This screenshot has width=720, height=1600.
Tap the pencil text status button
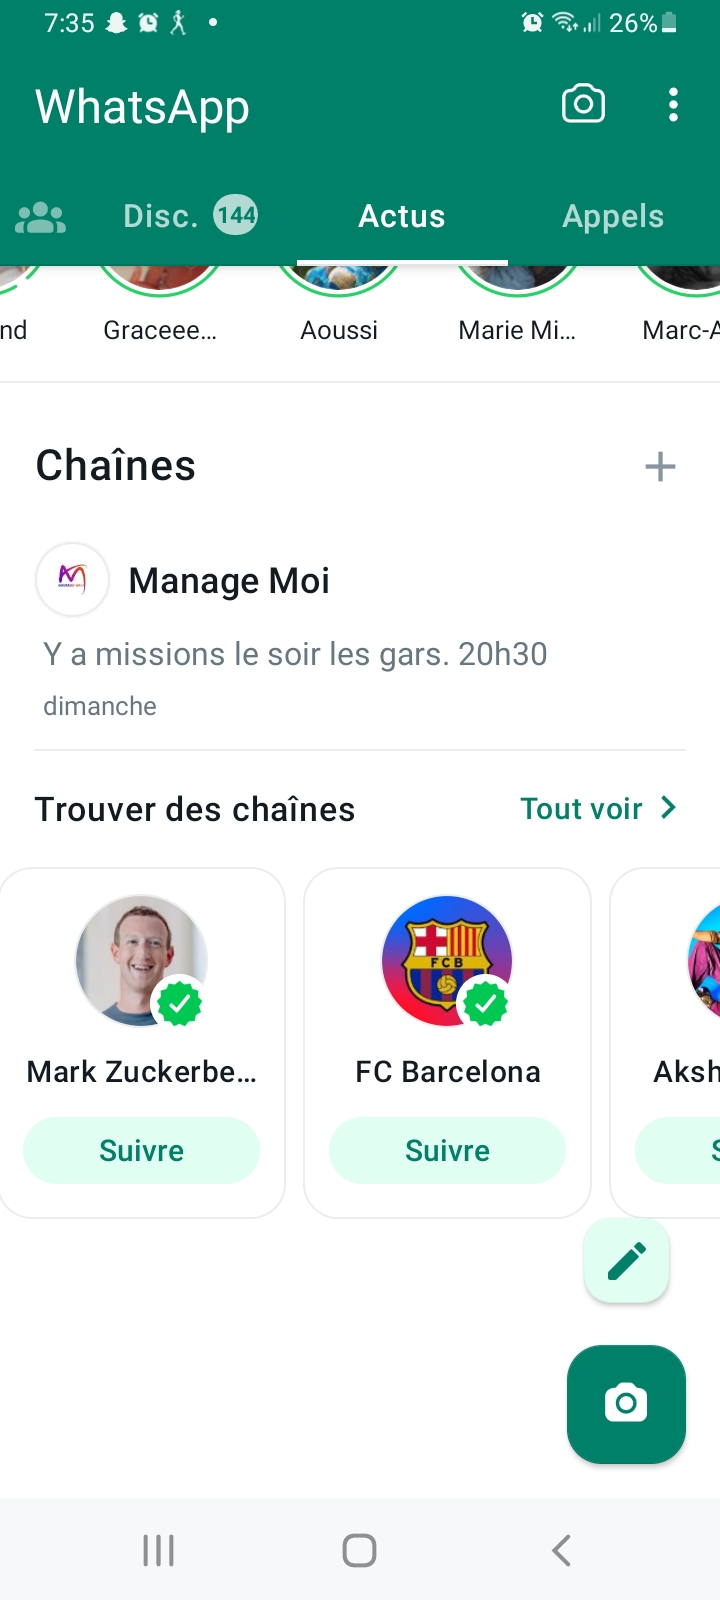(x=626, y=1261)
